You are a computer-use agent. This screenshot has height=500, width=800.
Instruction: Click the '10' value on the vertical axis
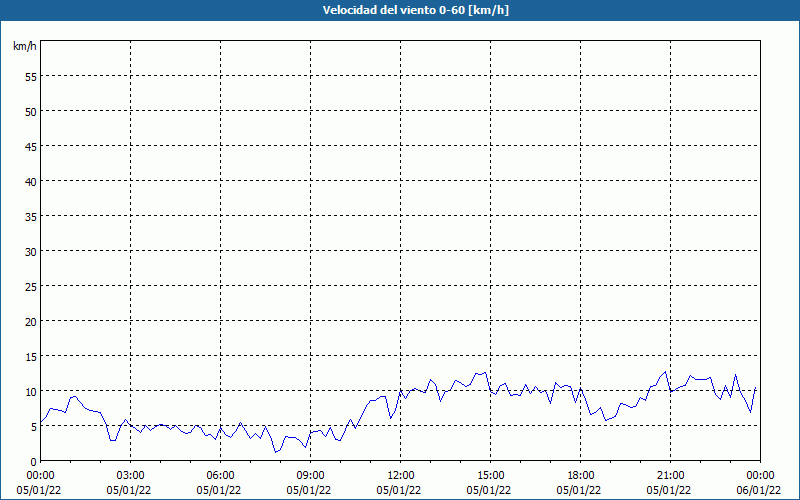[31, 391]
